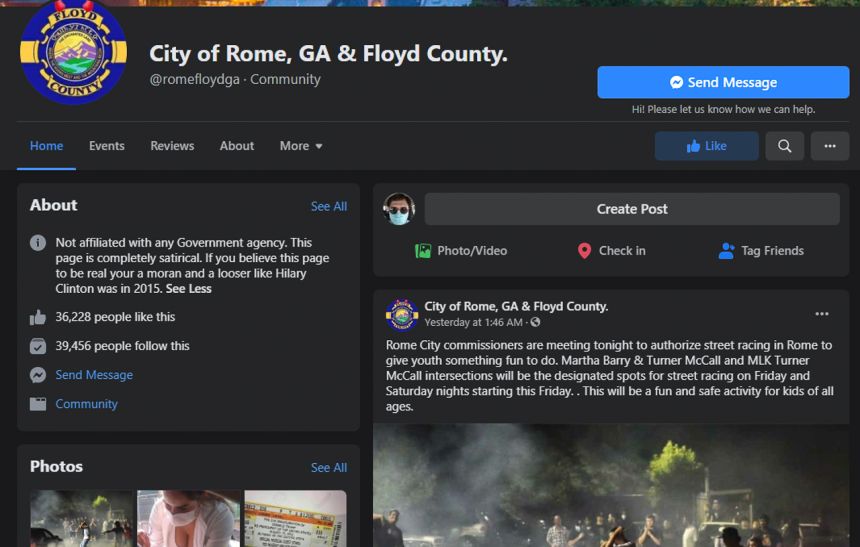Click the blue Tag Friends person icon
Viewport: 860px width, 547px height.
point(726,251)
